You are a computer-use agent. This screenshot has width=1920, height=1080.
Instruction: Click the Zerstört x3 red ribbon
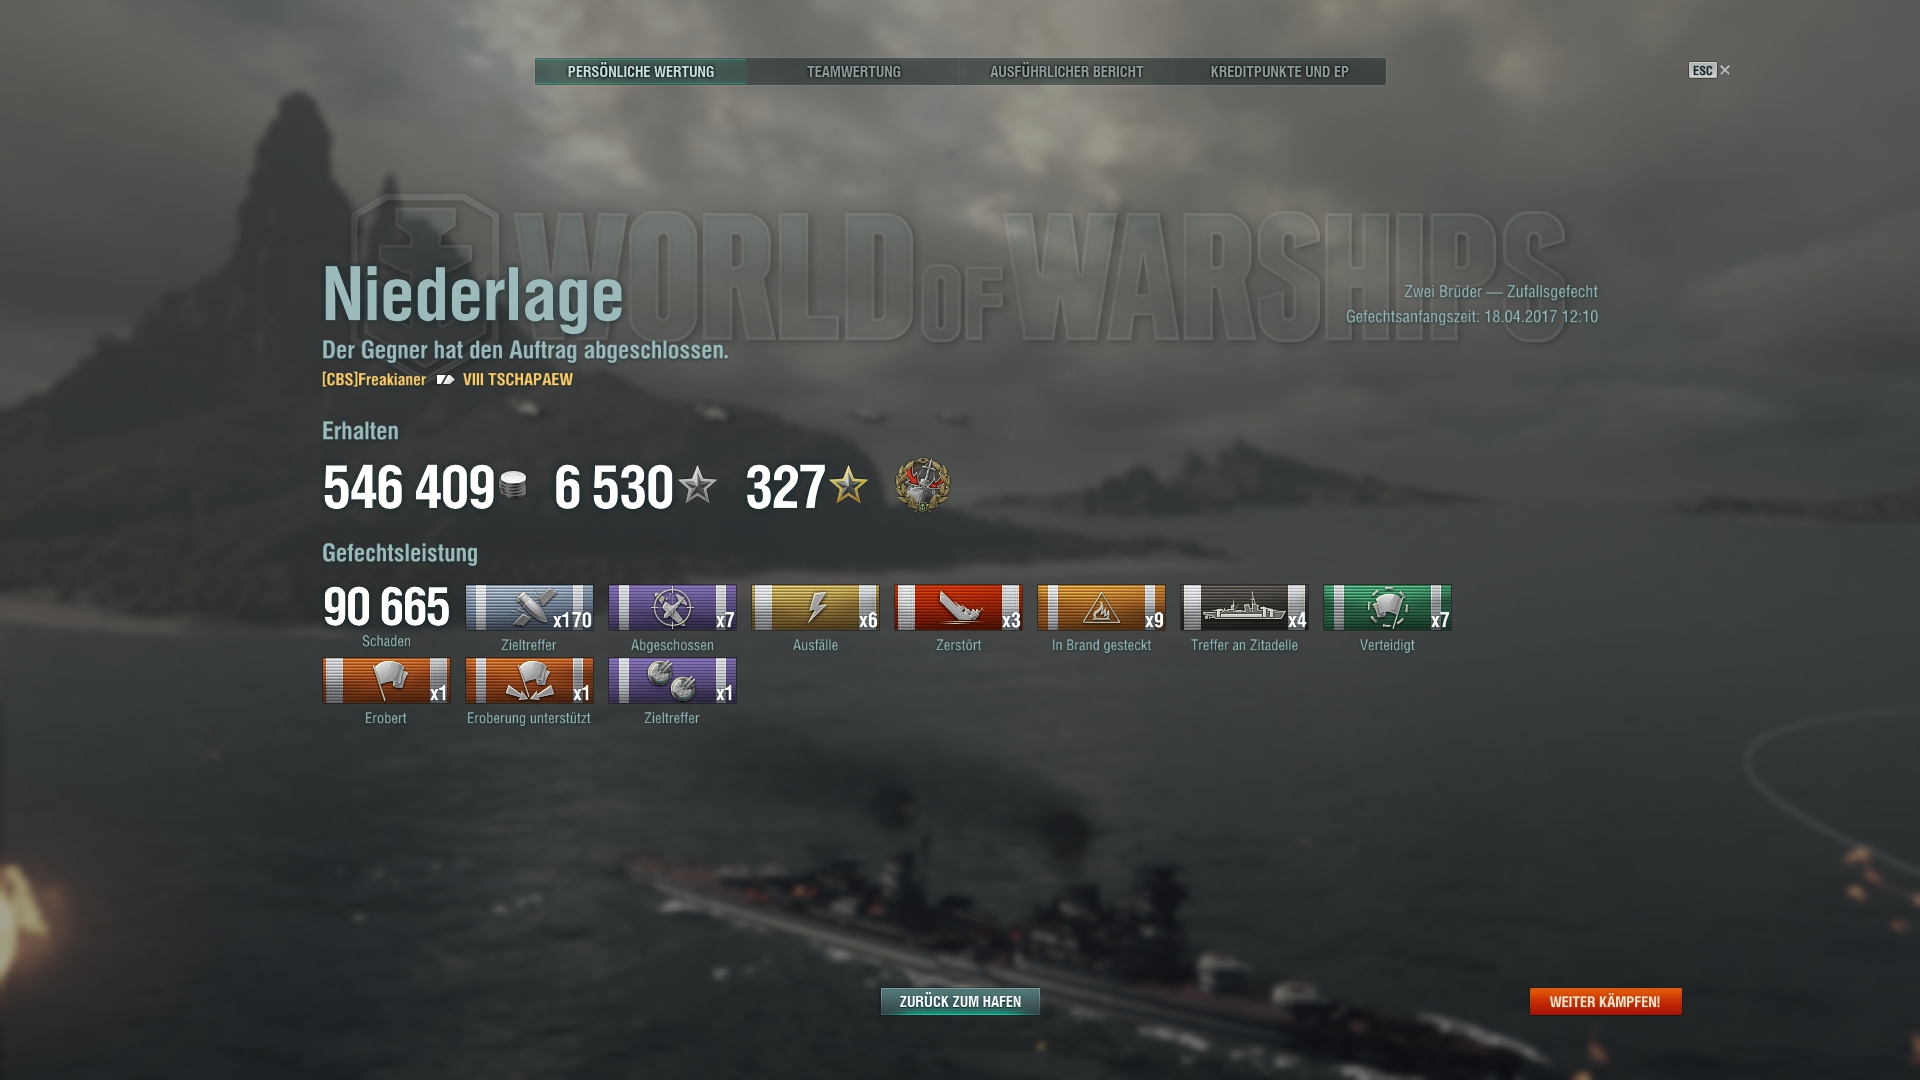tap(958, 608)
